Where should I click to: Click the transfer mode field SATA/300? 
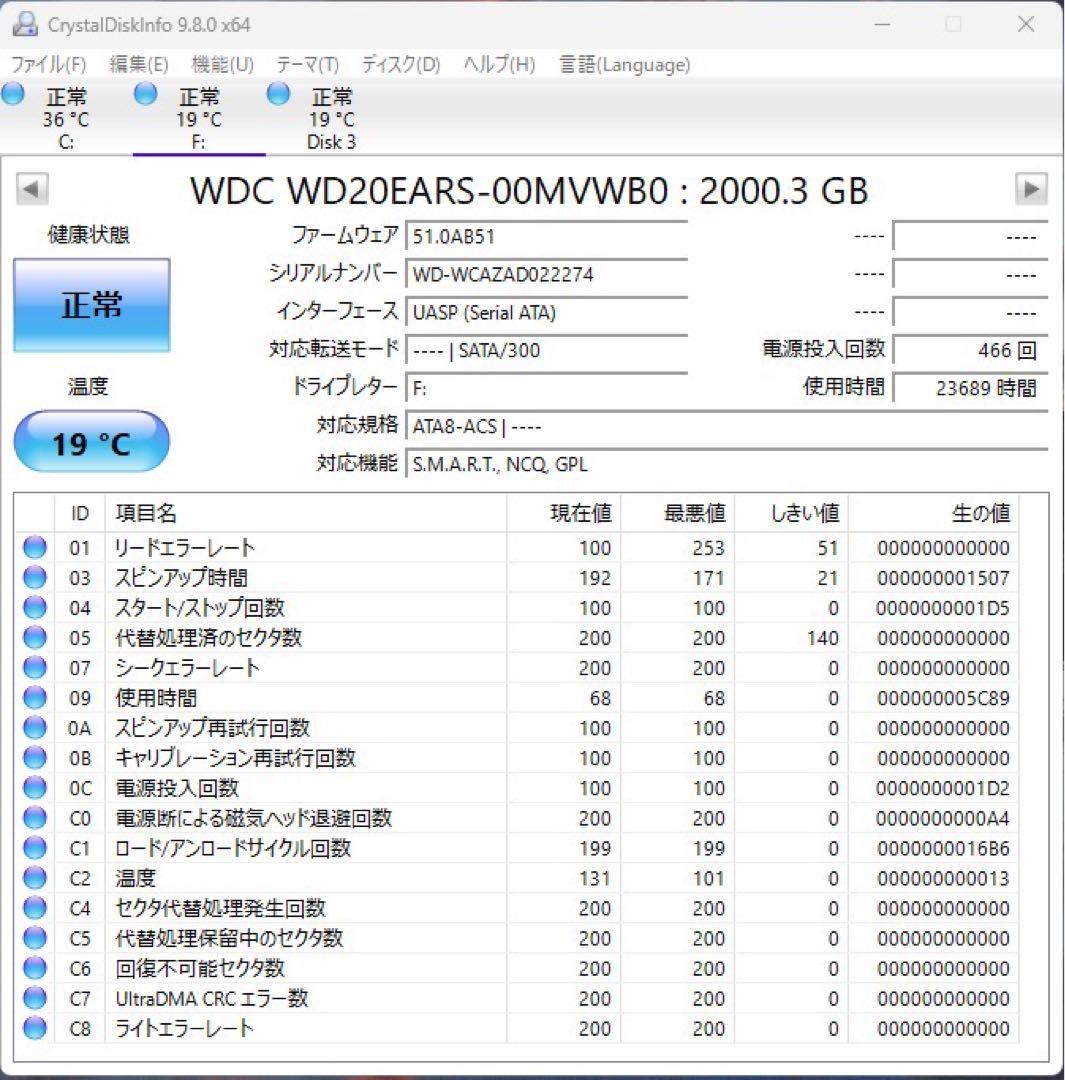coord(547,350)
